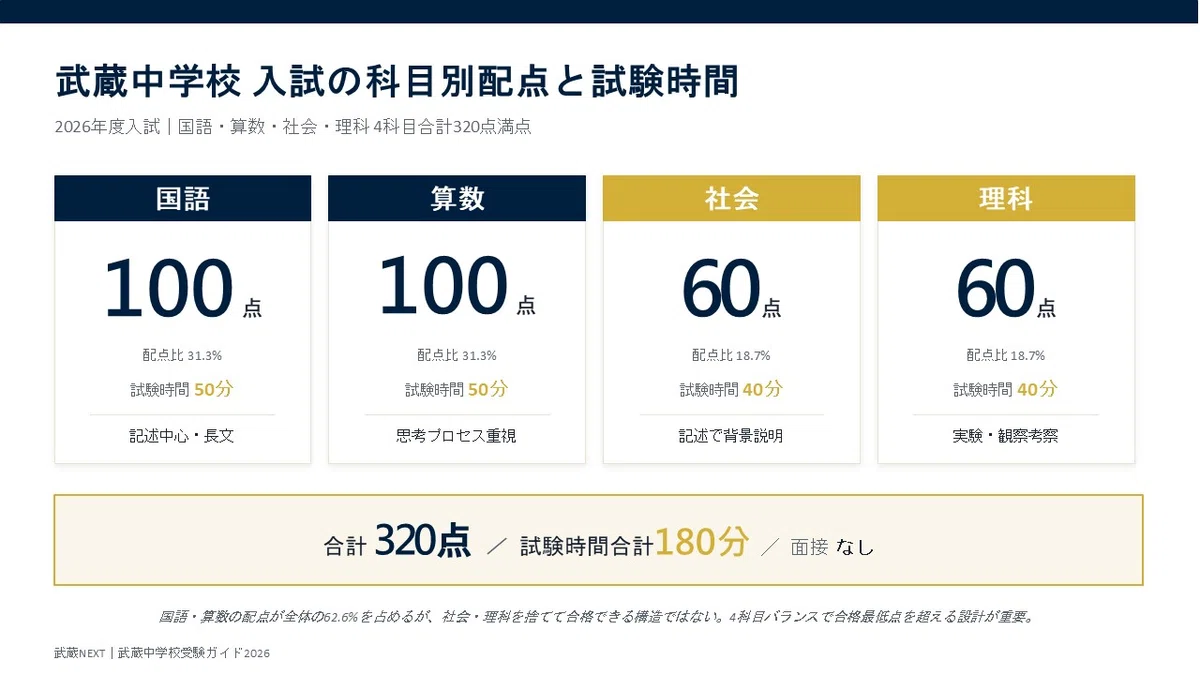Screen dimensions: 1200x675
Task: Select the 算数 card header
Action: 457,198
